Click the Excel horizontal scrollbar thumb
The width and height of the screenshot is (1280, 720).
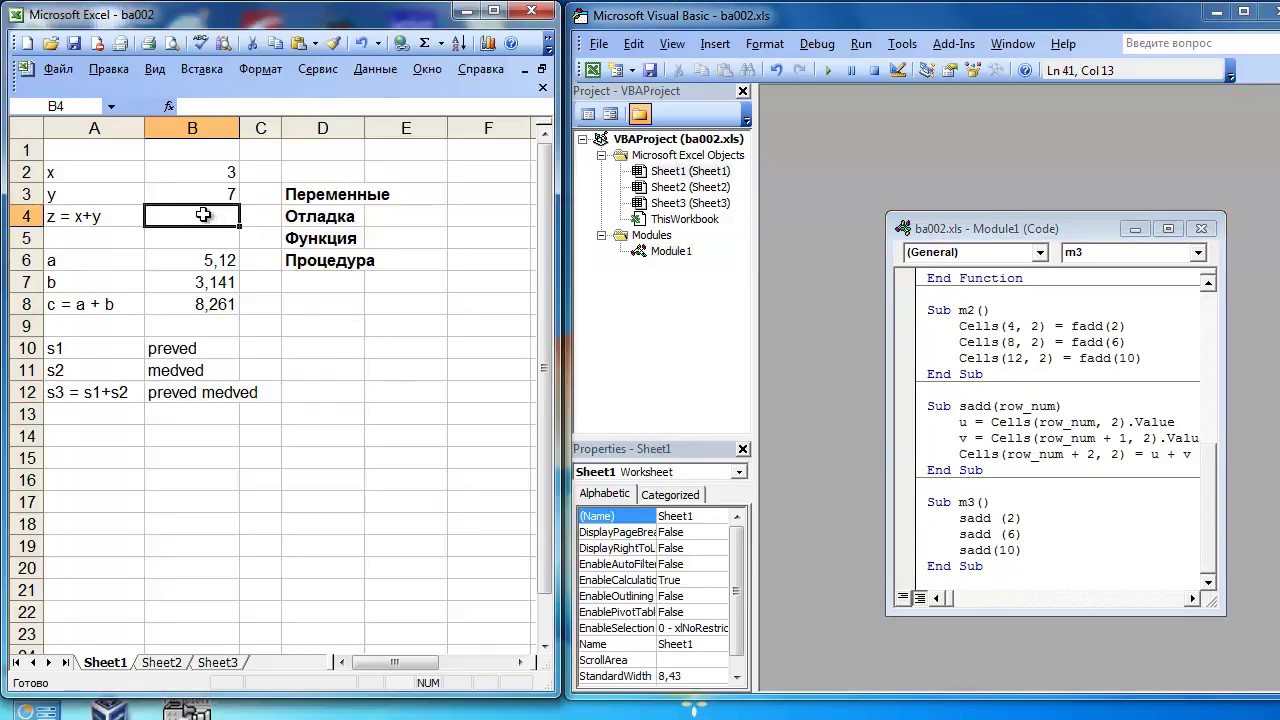click(x=394, y=662)
